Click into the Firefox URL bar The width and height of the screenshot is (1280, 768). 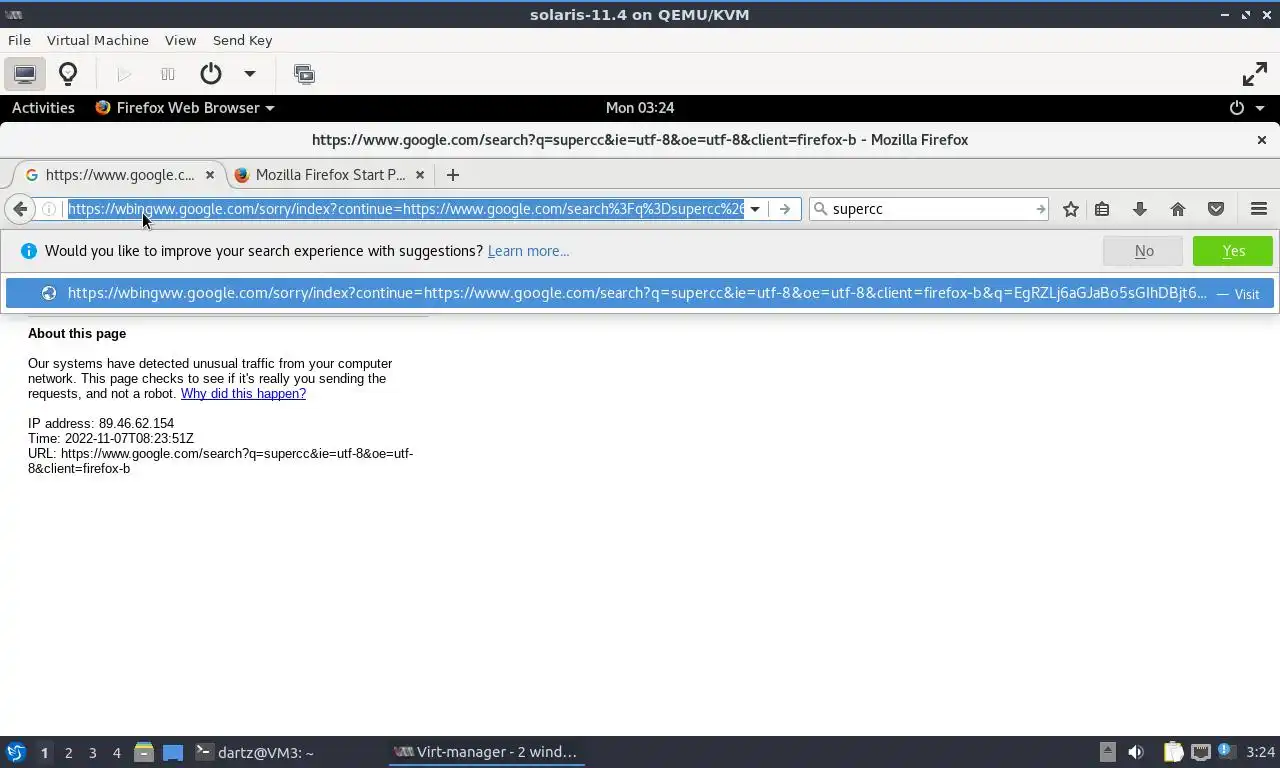(x=405, y=209)
